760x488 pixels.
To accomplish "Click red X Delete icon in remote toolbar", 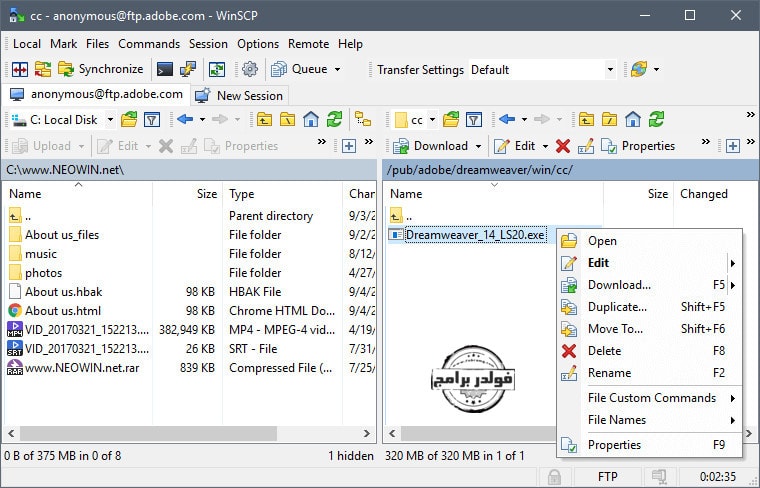I will (x=563, y=146).
